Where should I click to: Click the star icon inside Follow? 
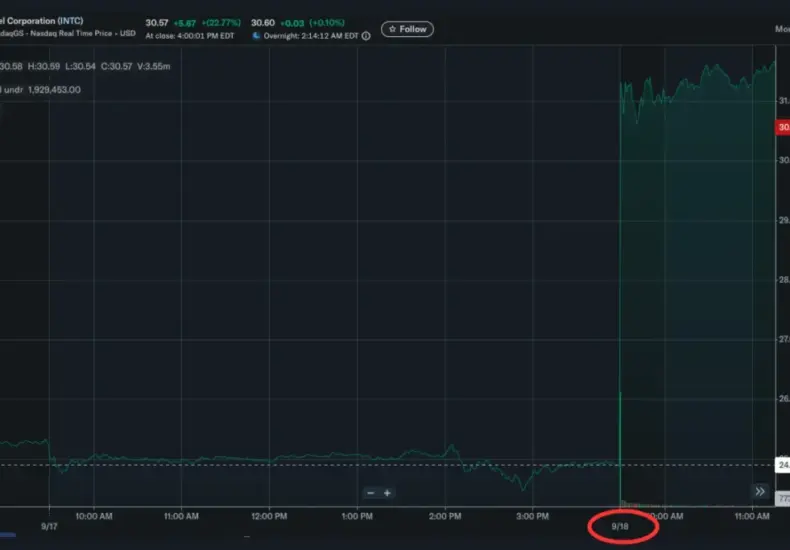(392, 29)
